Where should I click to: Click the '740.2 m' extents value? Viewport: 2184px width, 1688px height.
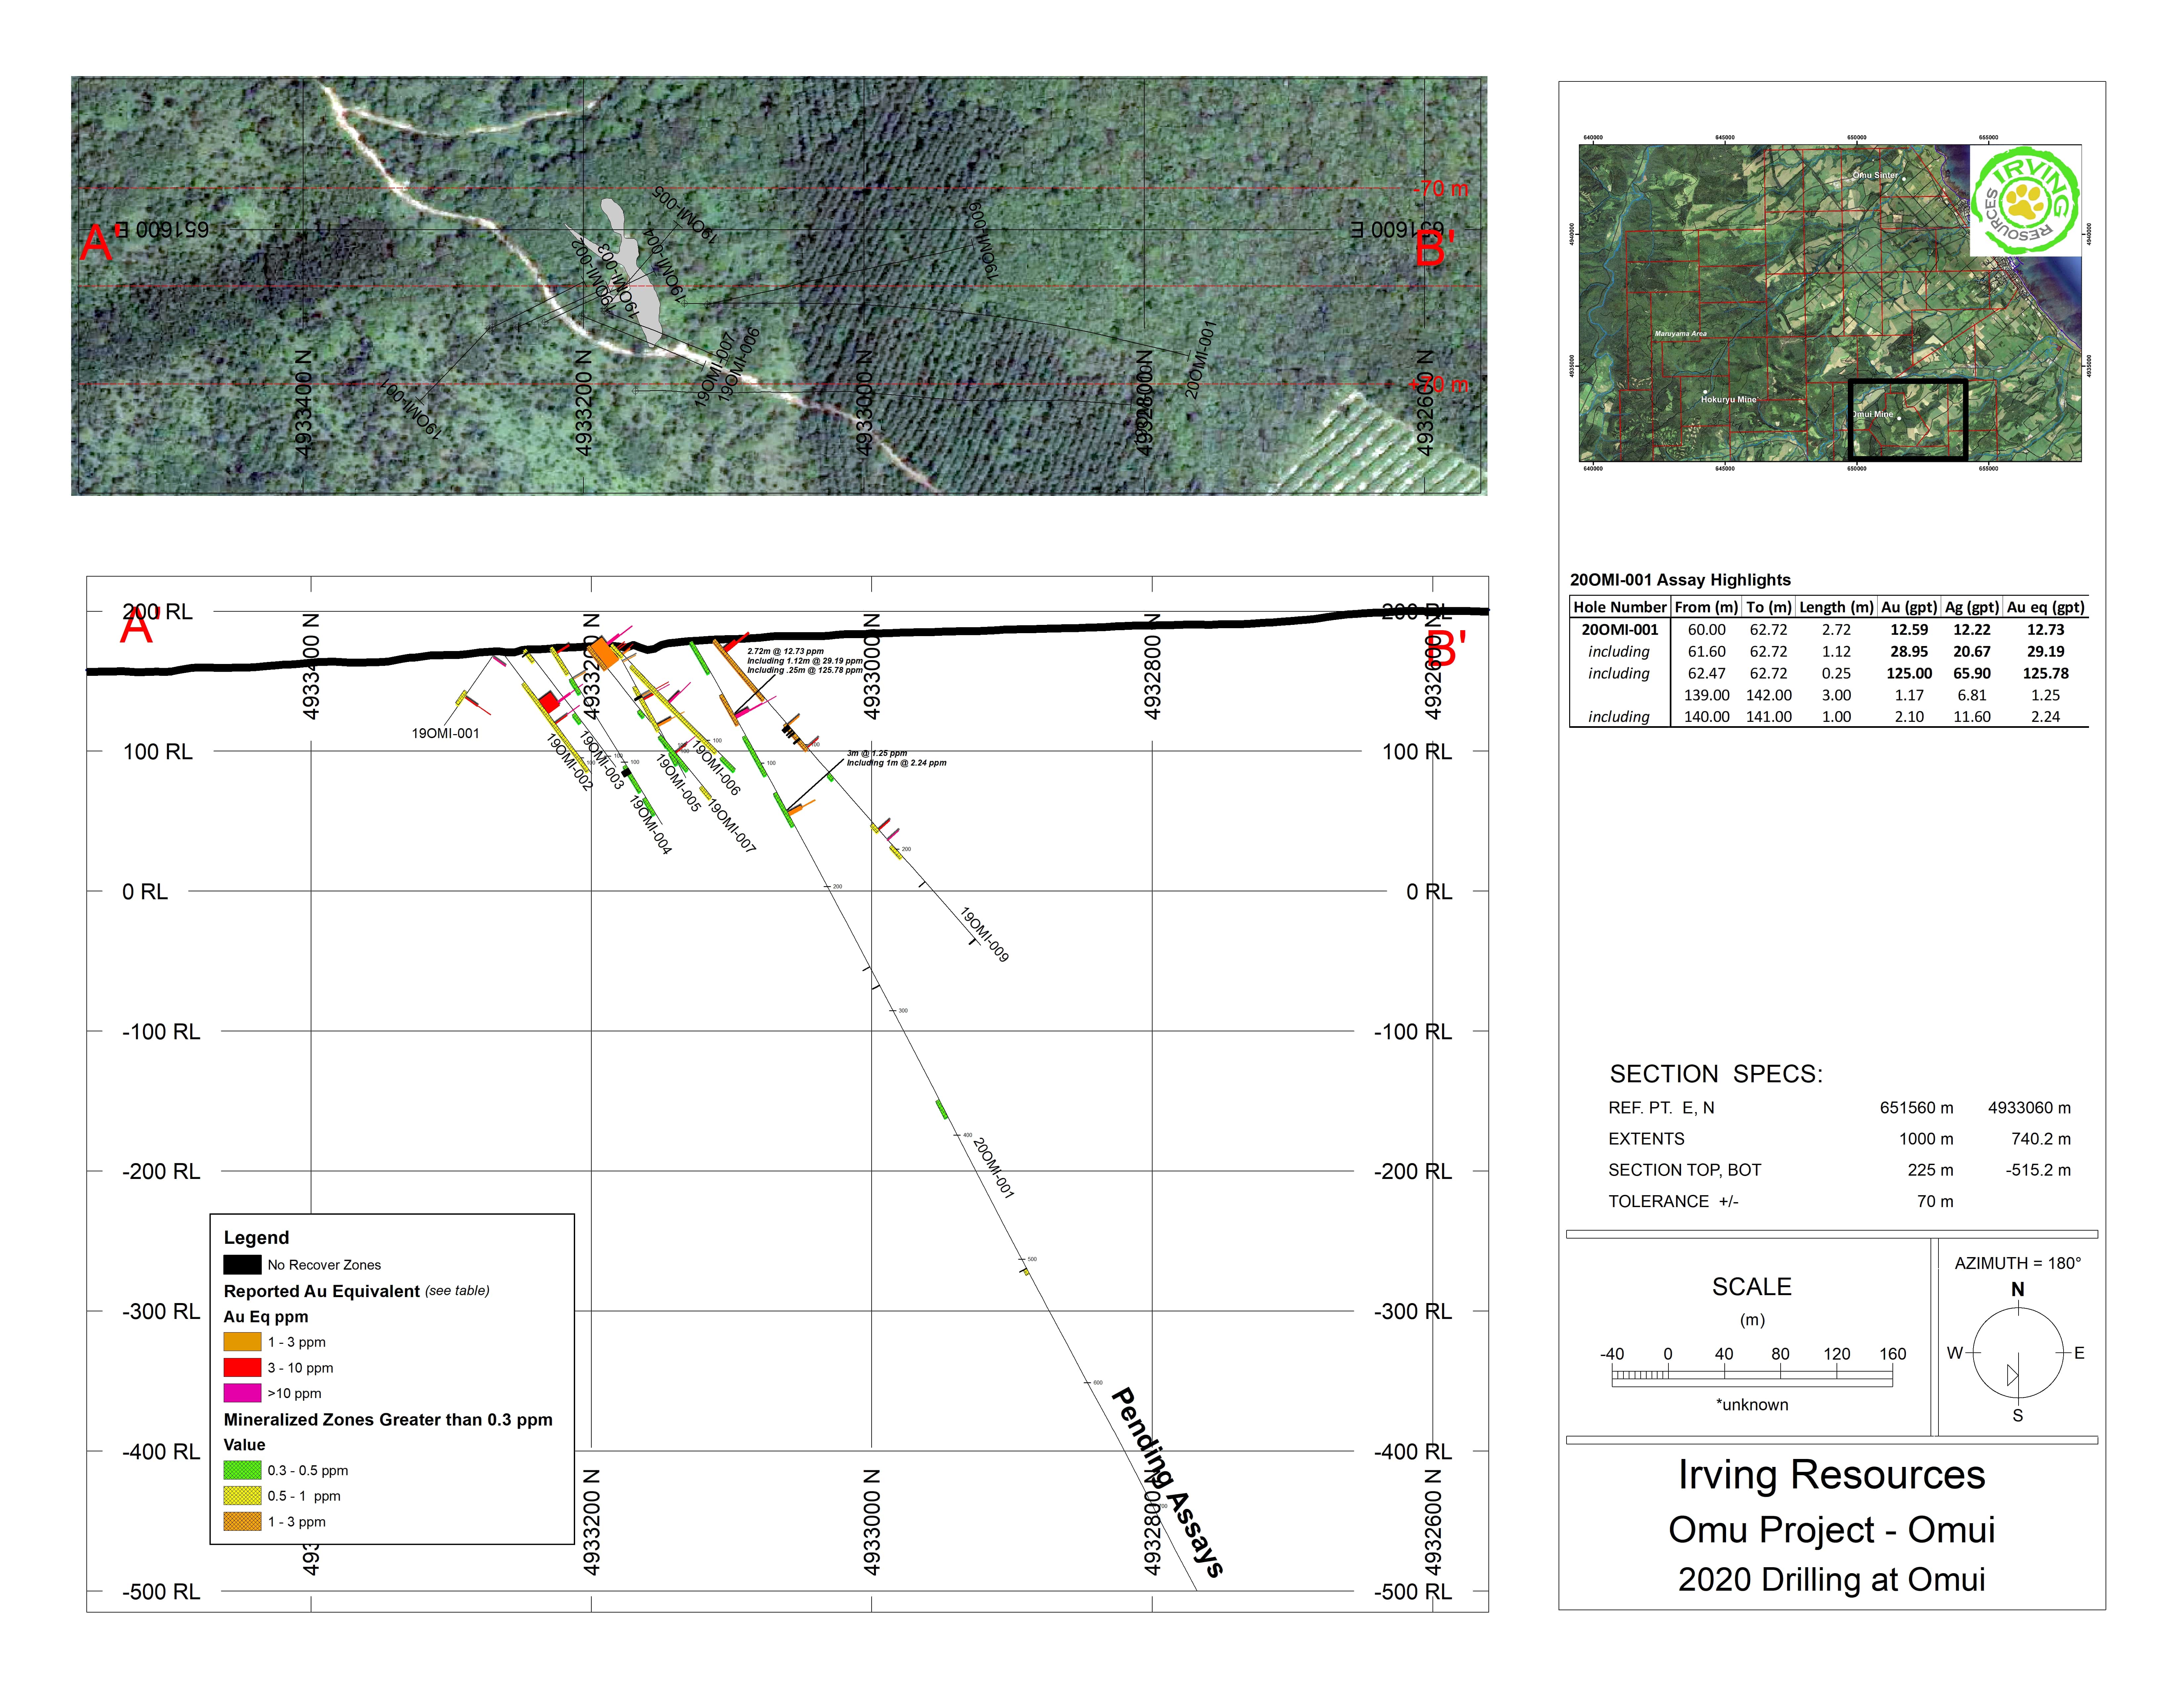tap(2041, 1139)
